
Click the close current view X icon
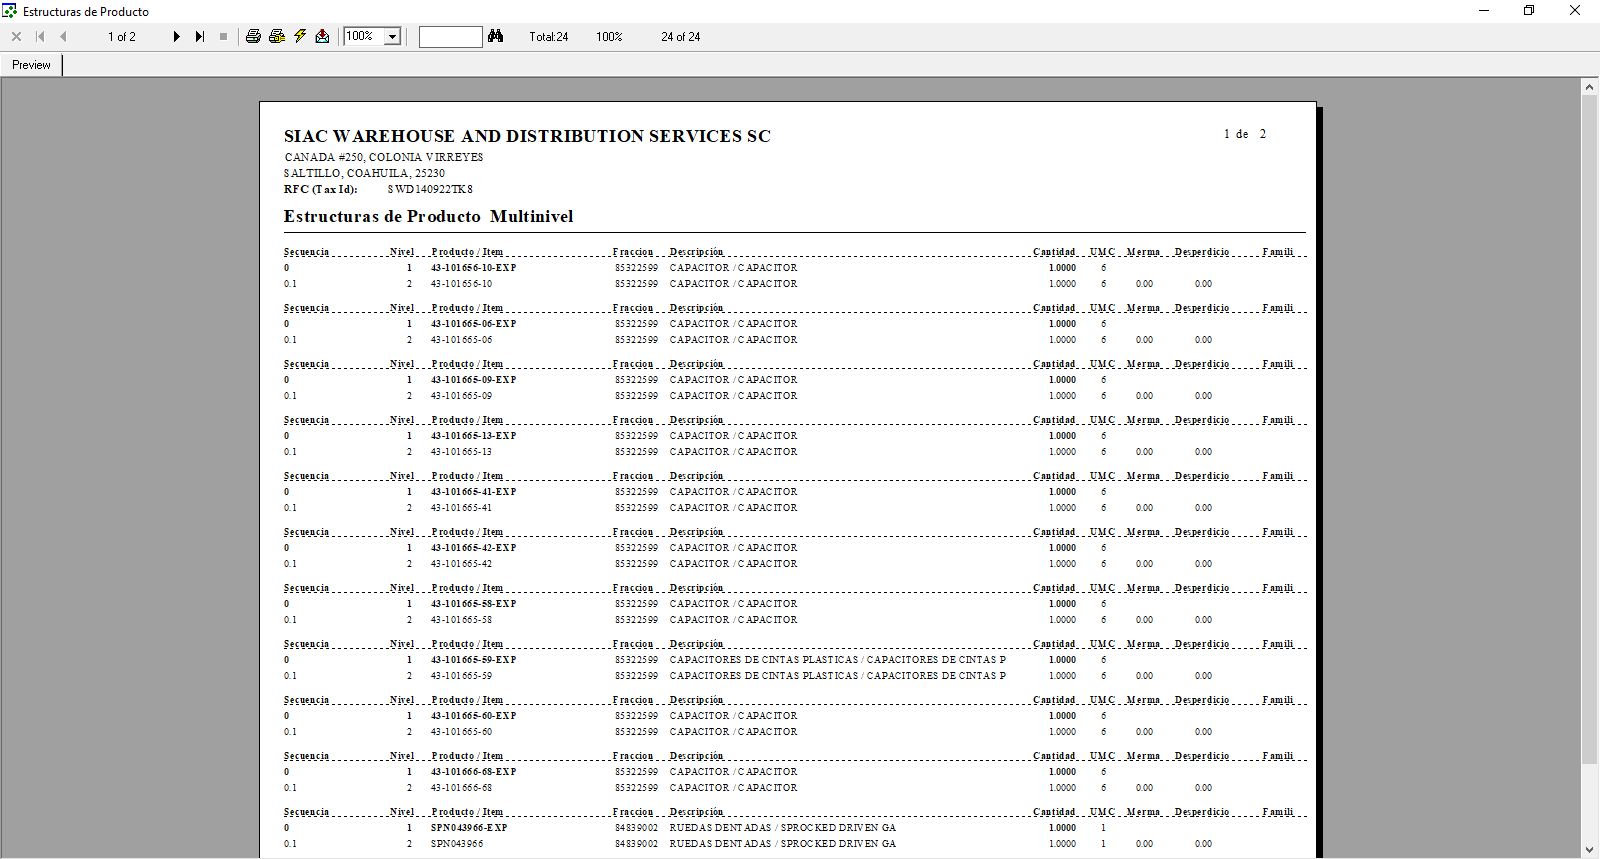click(x=16, y=37)
